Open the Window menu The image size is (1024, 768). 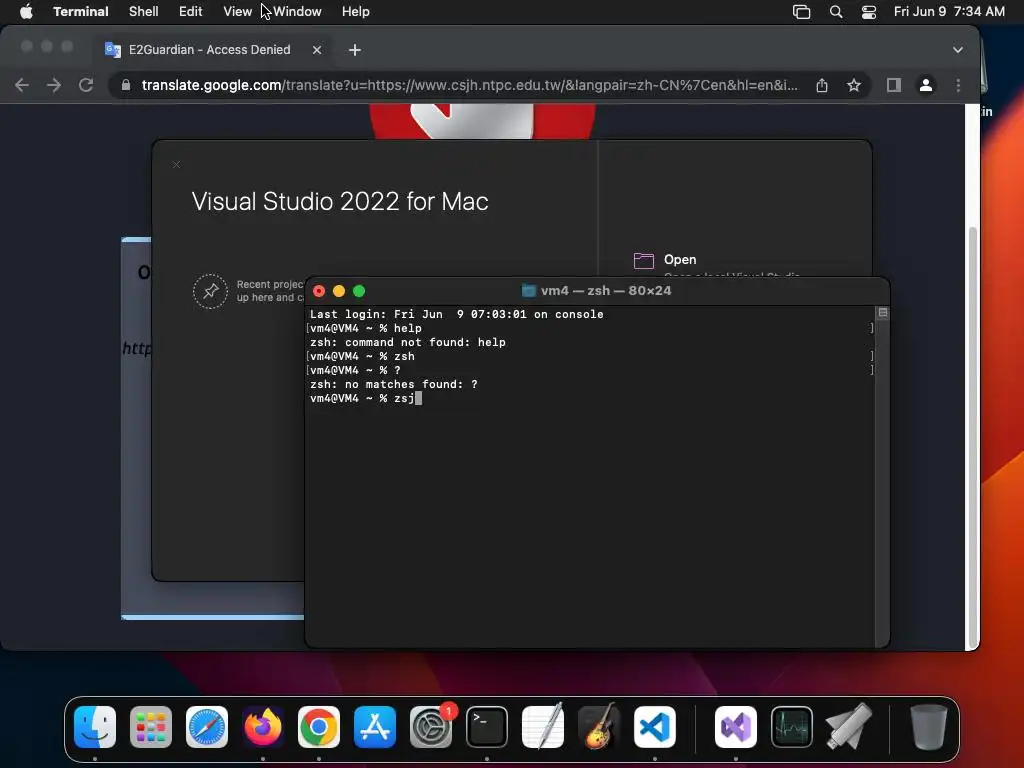297,11
